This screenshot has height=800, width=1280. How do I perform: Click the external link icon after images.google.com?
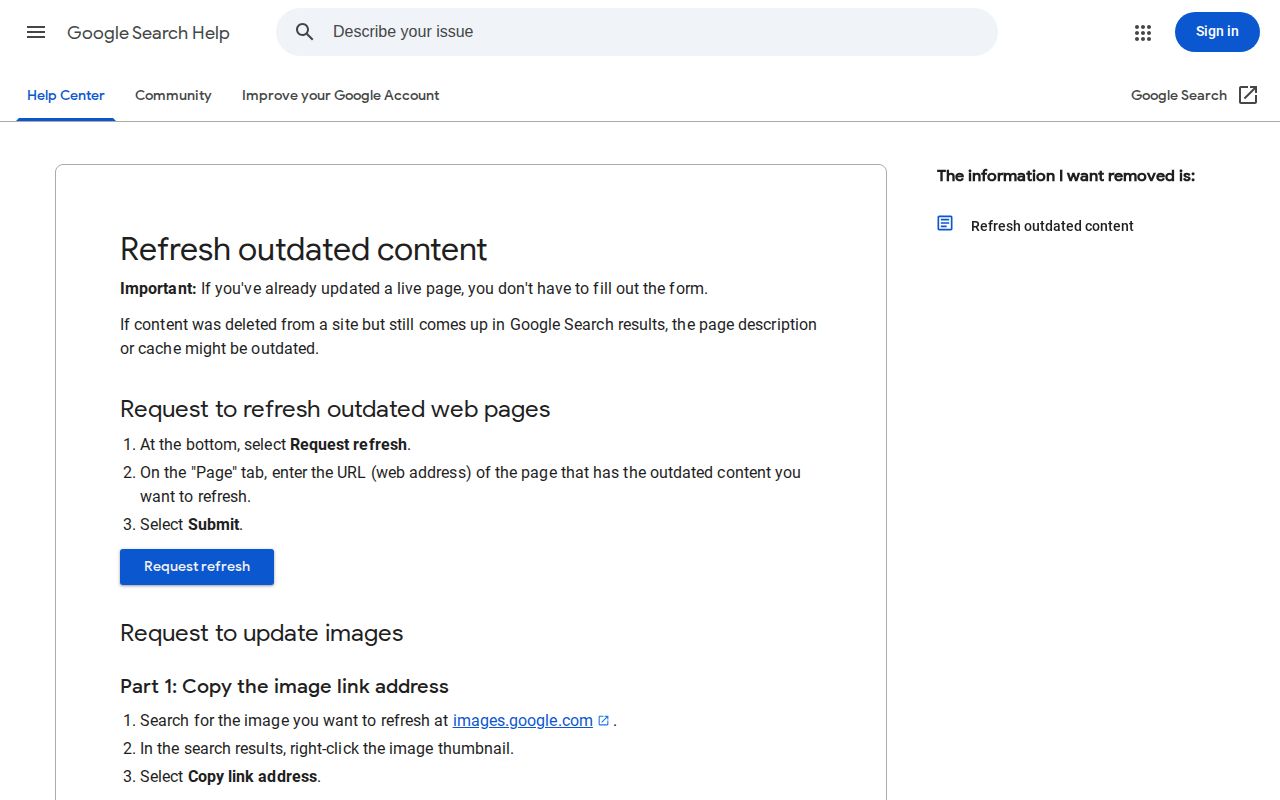[603, 721]
